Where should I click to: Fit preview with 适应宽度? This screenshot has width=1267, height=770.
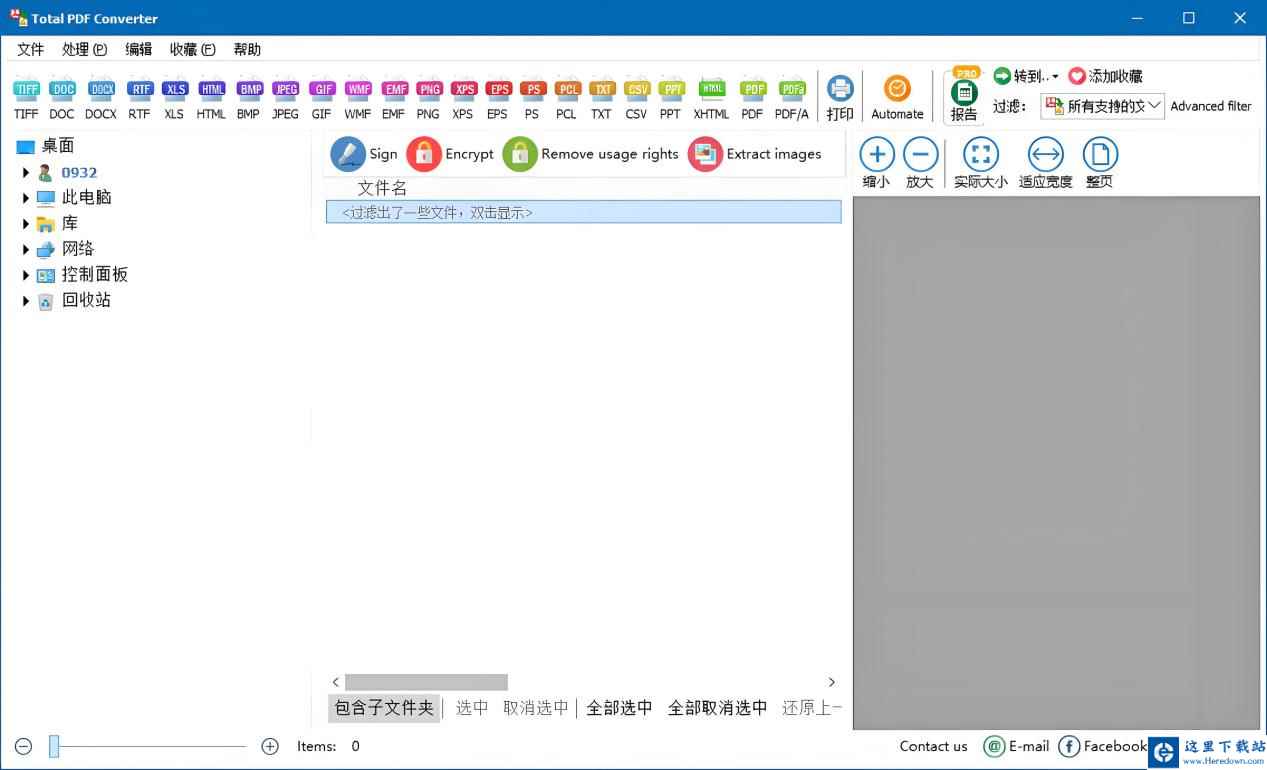[1046, 164]
